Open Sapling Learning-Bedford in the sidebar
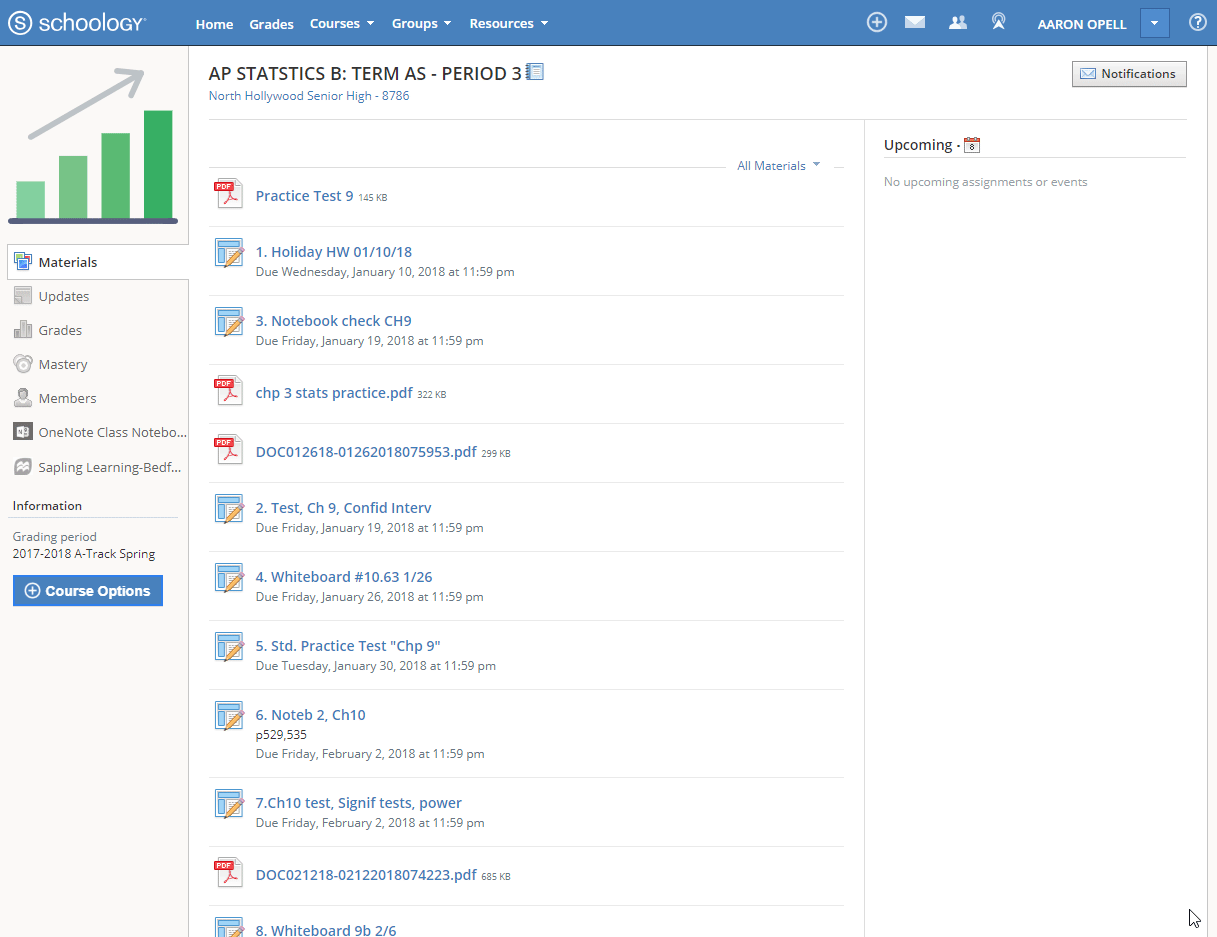Viewport: 1217px width, 937px height. tap(97, 467)
